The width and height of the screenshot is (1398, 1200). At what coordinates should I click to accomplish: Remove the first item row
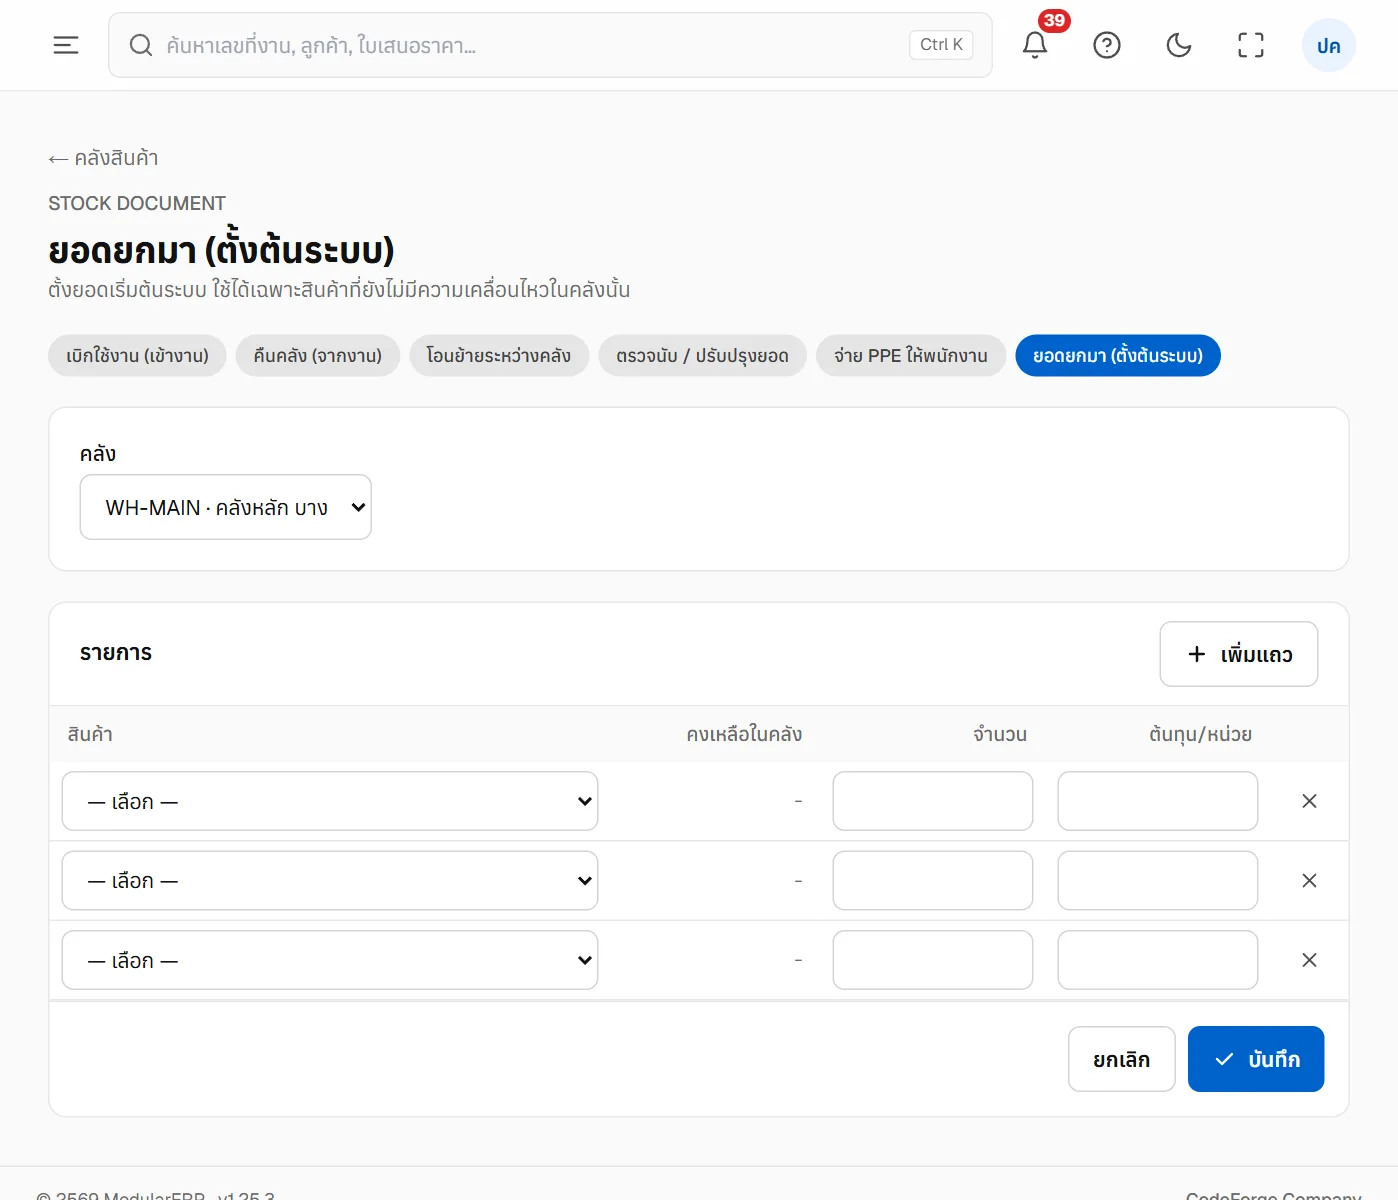click(x=1309, y=801)
